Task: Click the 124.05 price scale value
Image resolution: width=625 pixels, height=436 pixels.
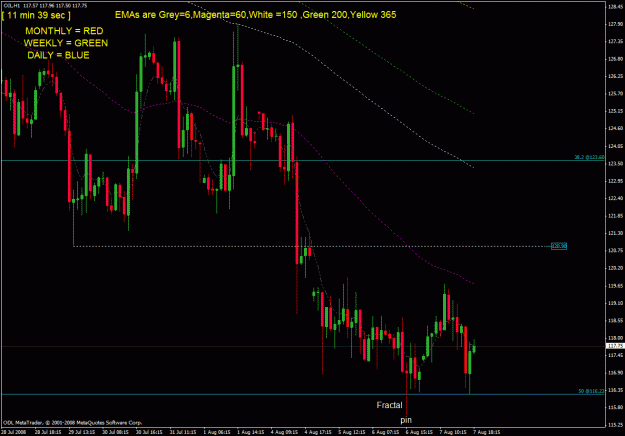Action: (616, 146)
